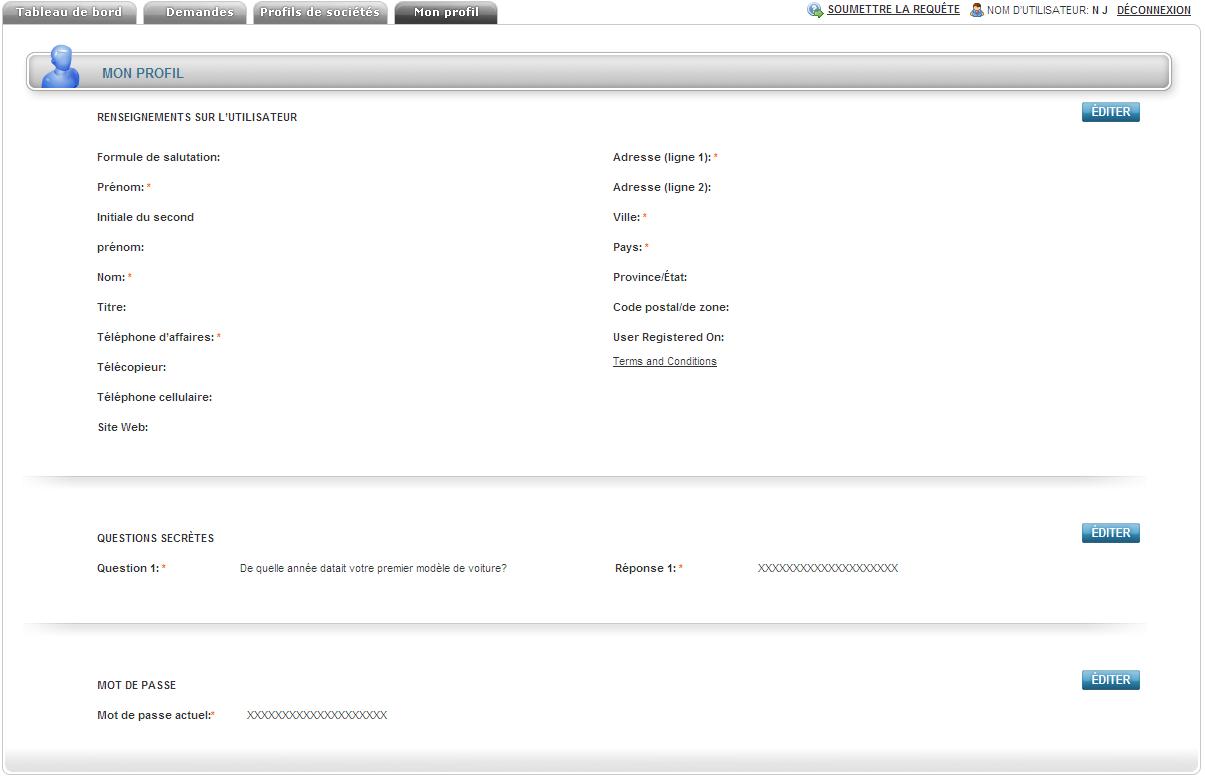Edit the Mot de passe section
This screenshot has height=779, width=1205.
[x=1110, y=680]
